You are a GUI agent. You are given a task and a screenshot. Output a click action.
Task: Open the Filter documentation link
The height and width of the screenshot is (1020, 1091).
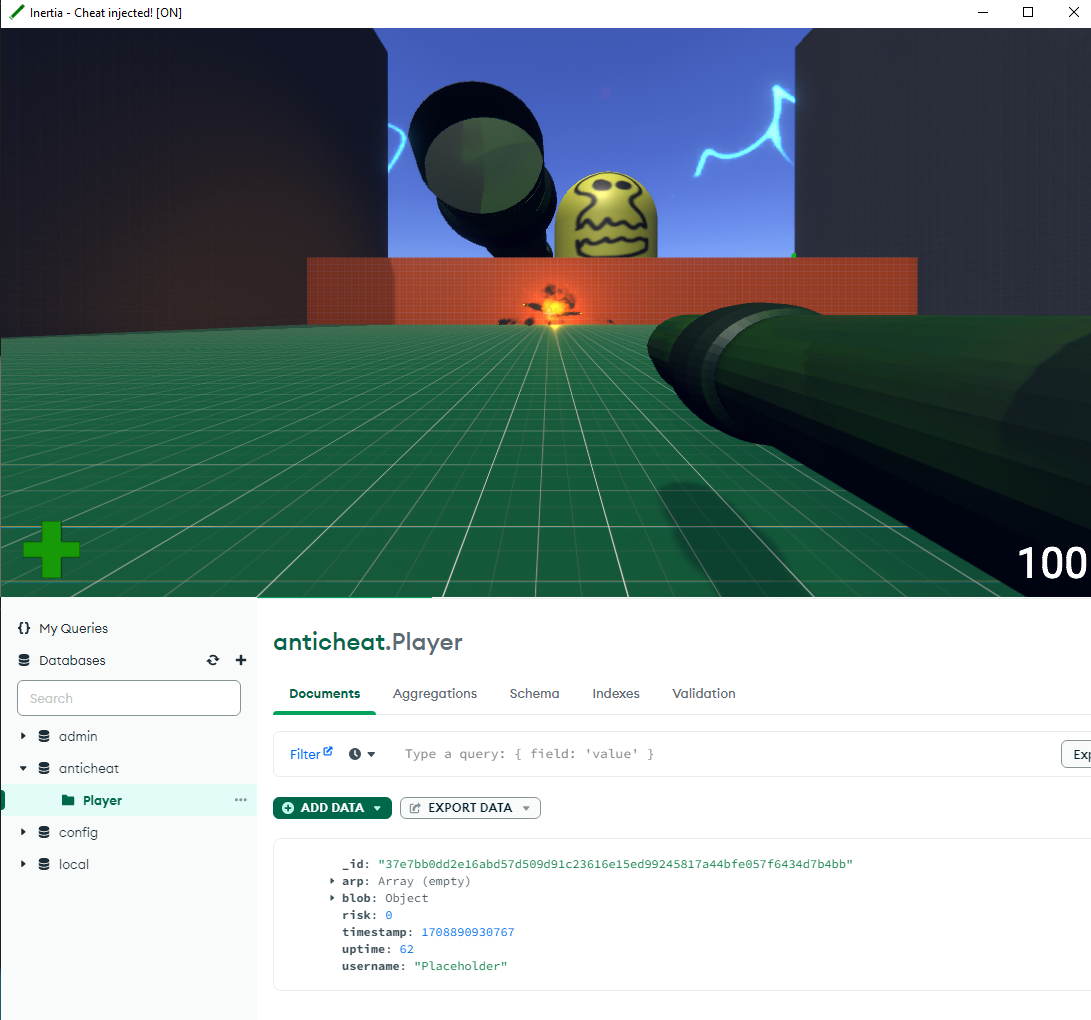(310, 754)
